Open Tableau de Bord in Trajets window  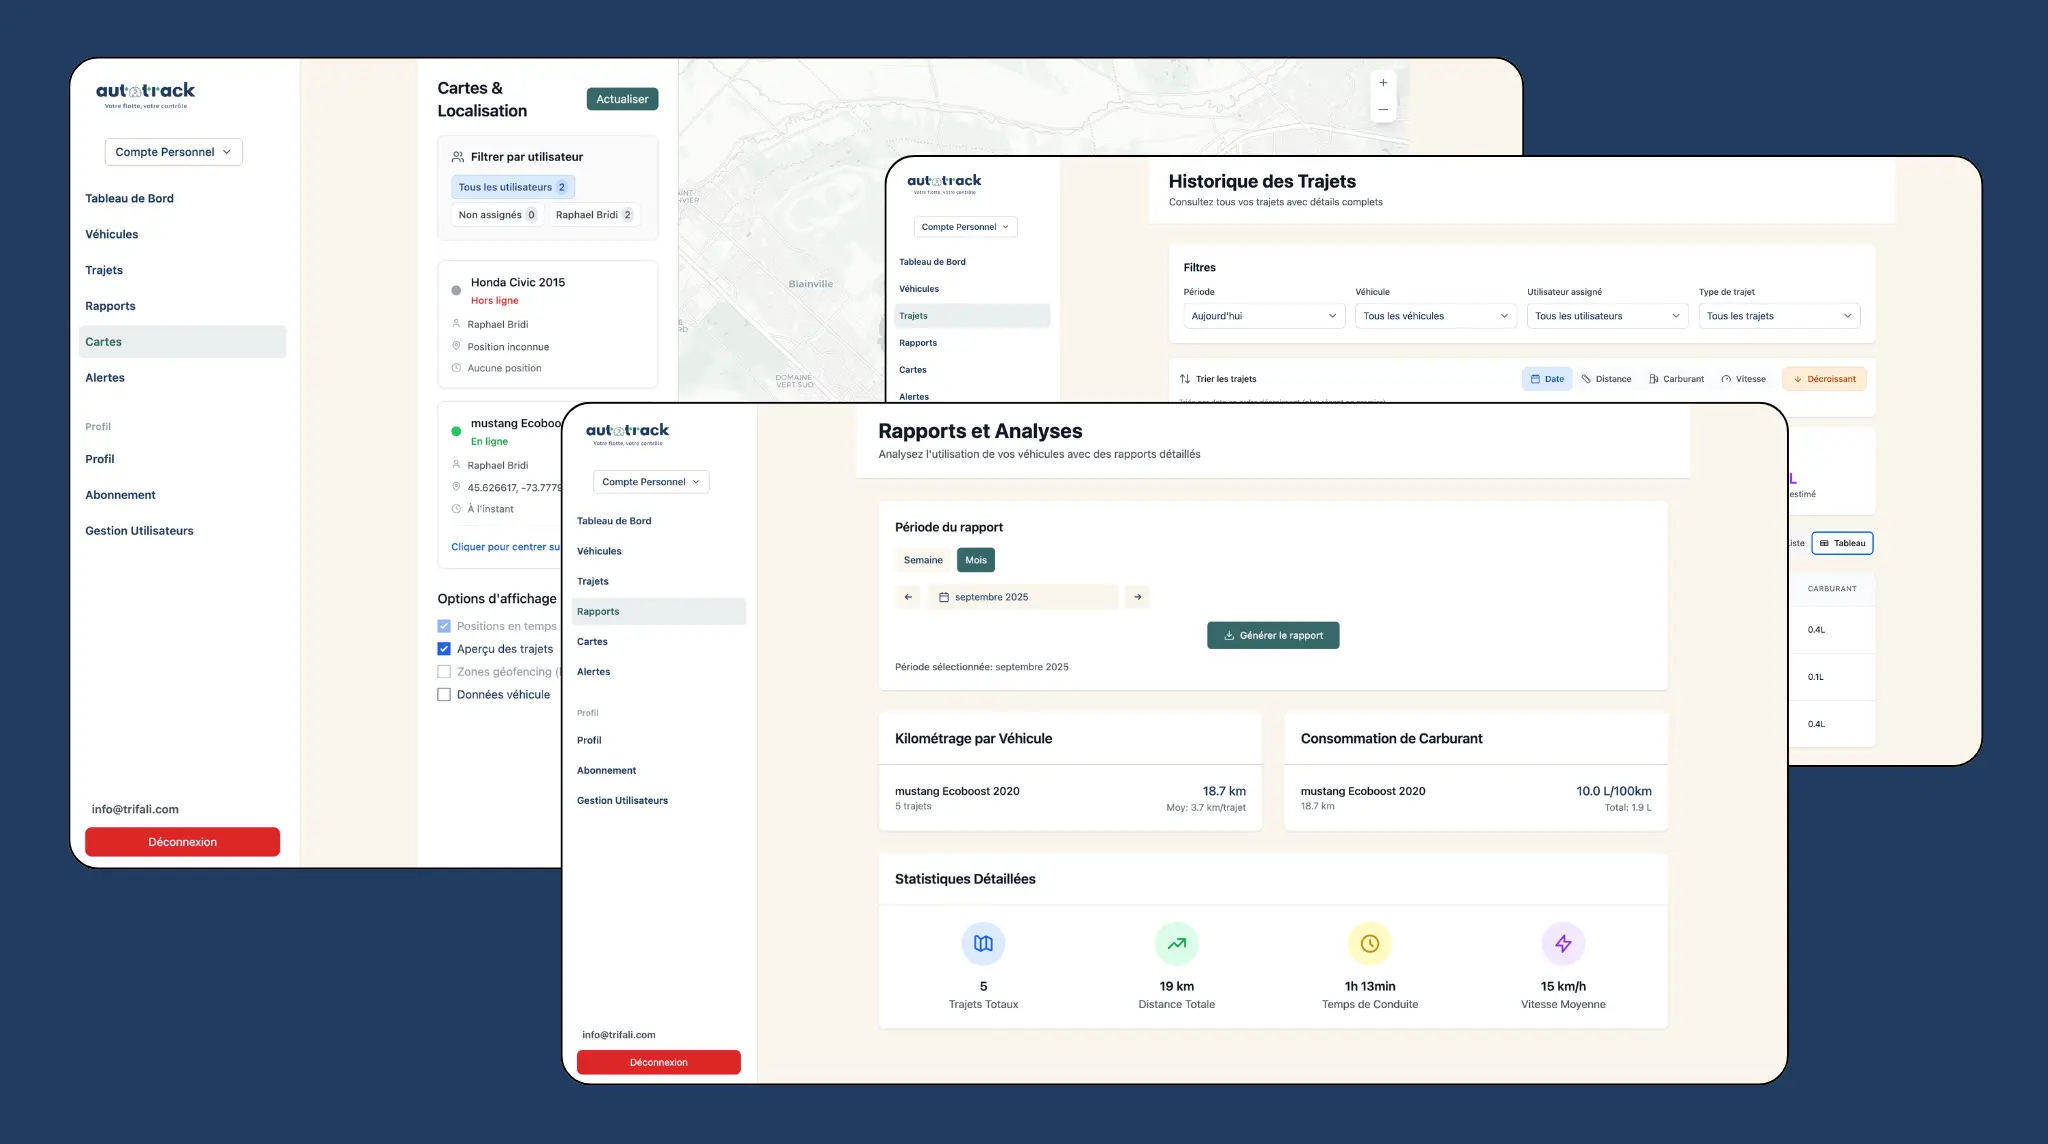932,262
